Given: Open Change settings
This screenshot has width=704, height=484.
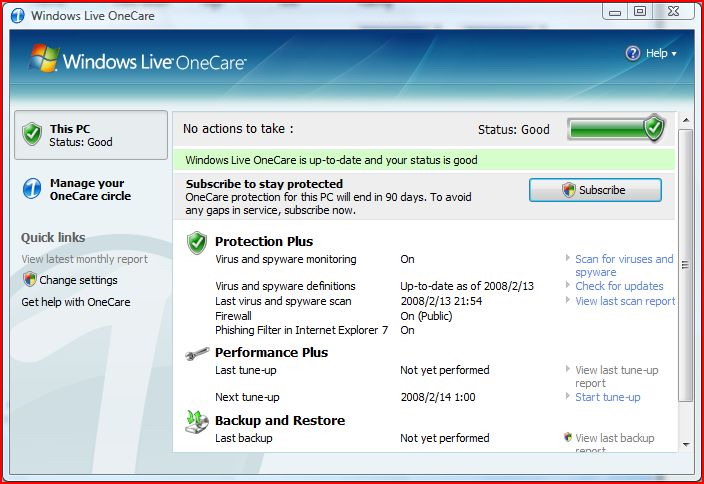Looking at the screenshot, I should click(x=78, y=280).
